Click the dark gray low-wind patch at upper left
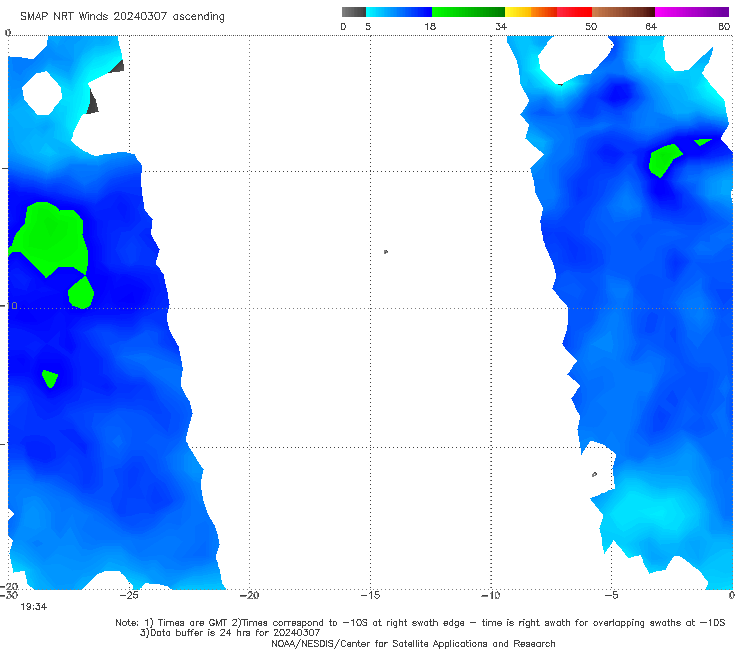 coord(92,102)
